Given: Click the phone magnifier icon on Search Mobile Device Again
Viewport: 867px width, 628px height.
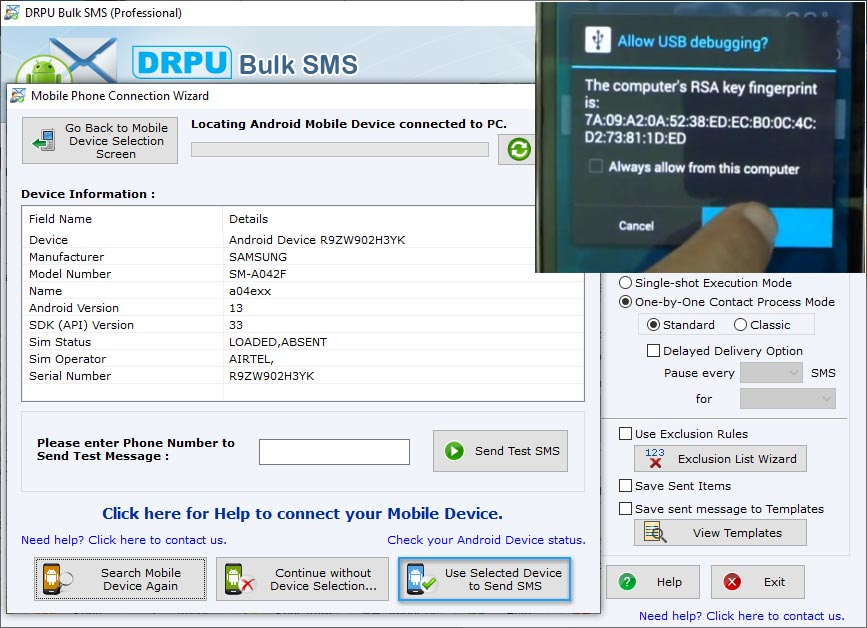Looking at the screenshot, I should click(x=56, y=579).
